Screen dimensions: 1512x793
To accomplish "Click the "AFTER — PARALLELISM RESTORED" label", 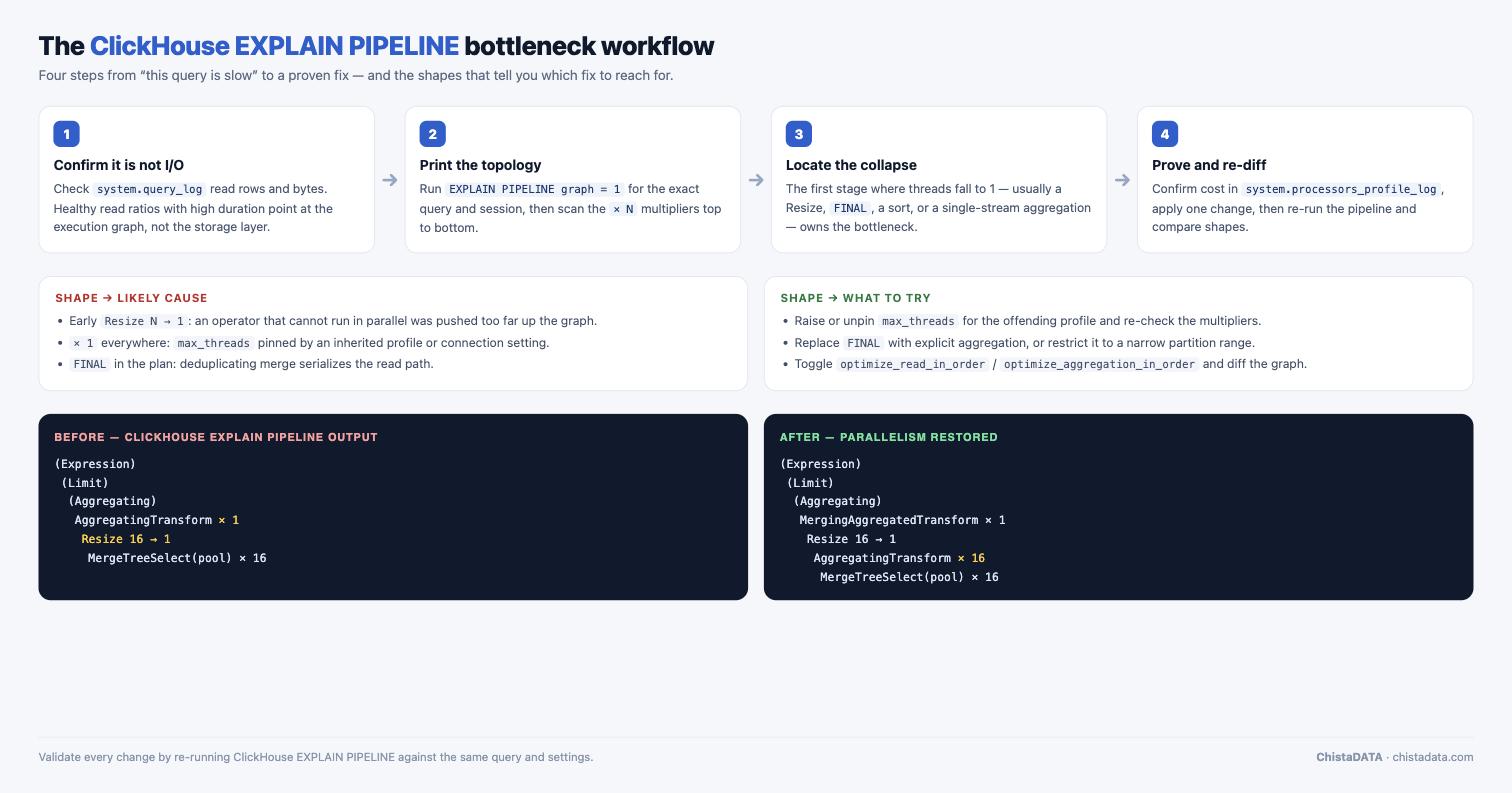I will point(889,437).
